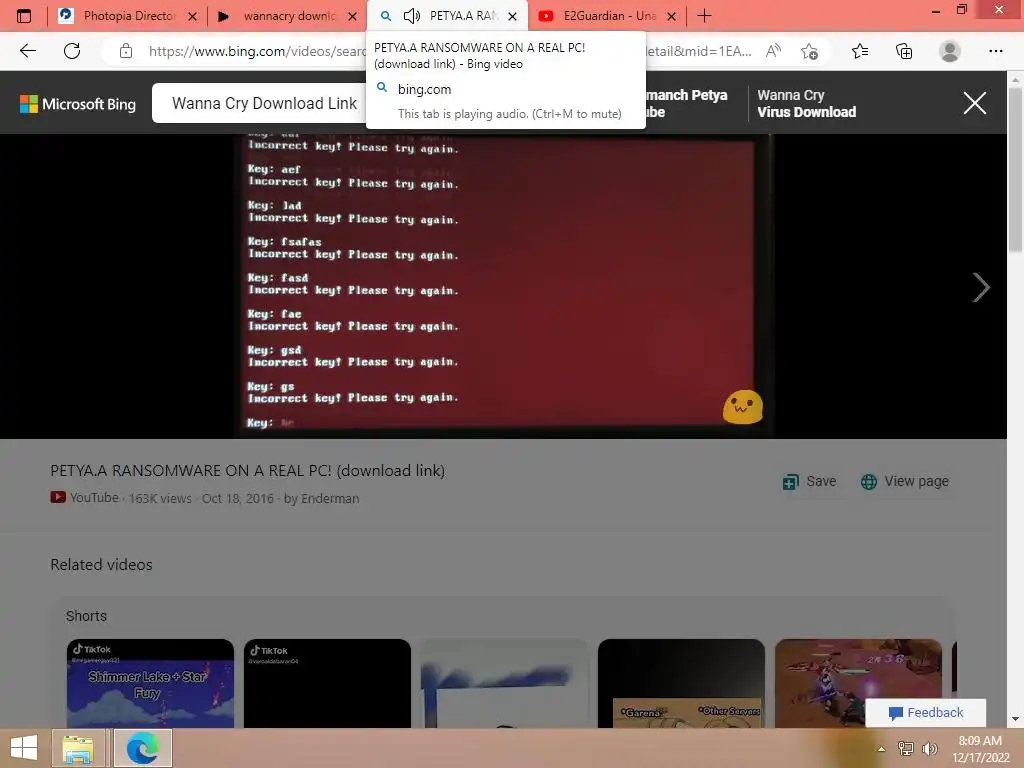
Task: Open the taskbar clock and date
Action: pos(980,748)
